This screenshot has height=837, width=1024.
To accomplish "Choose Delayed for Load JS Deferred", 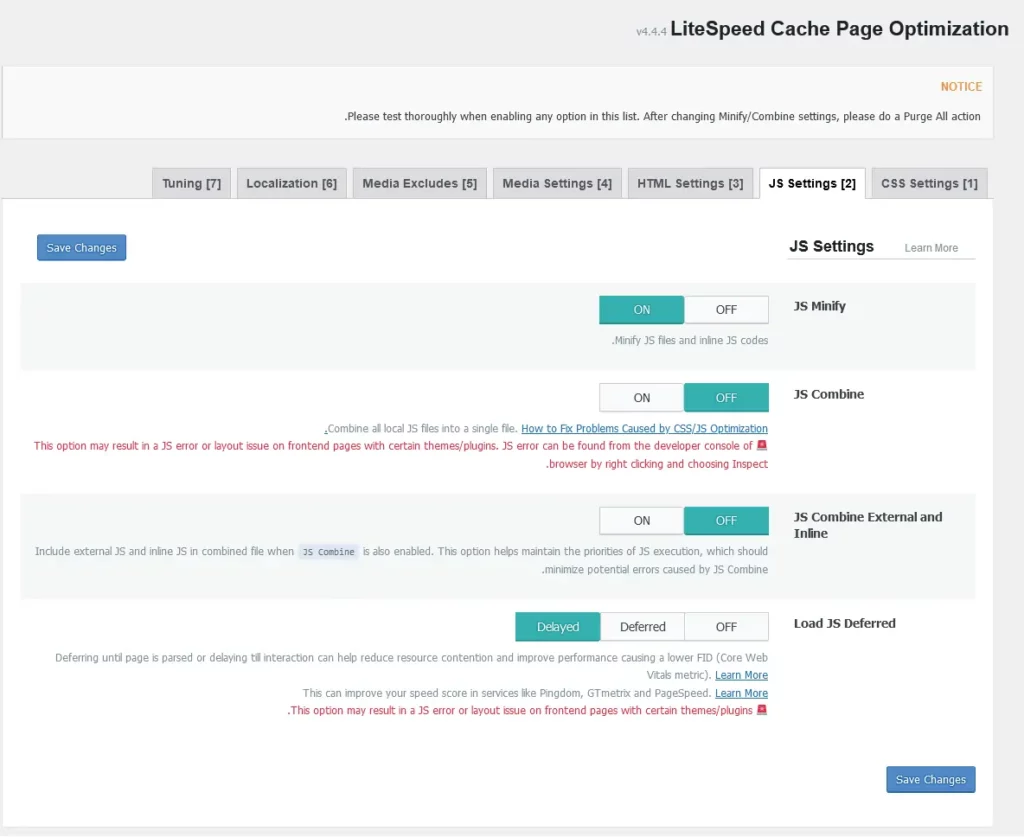I will (557, 627).
